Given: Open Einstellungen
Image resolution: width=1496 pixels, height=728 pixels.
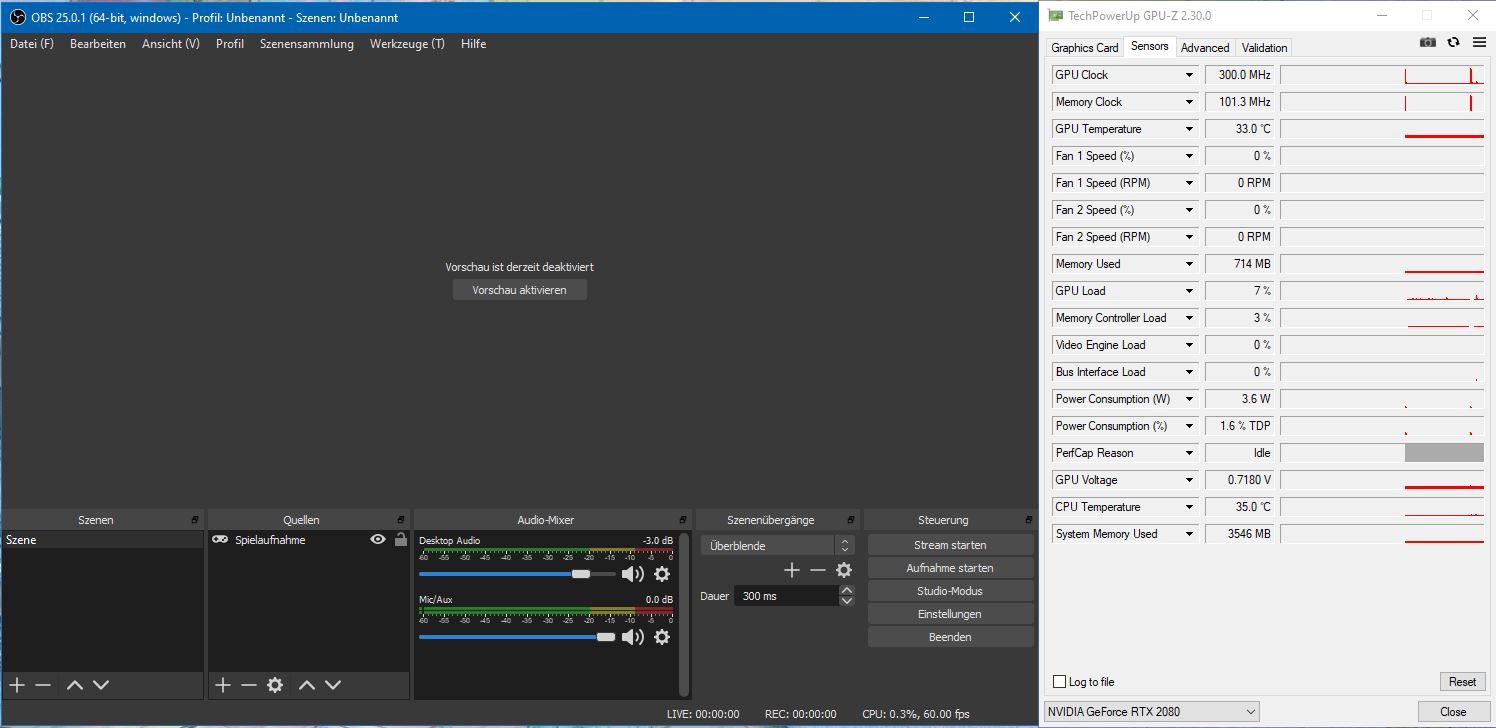Looking at the screenshot, I should pyautogui.click(x=950, y=614).
